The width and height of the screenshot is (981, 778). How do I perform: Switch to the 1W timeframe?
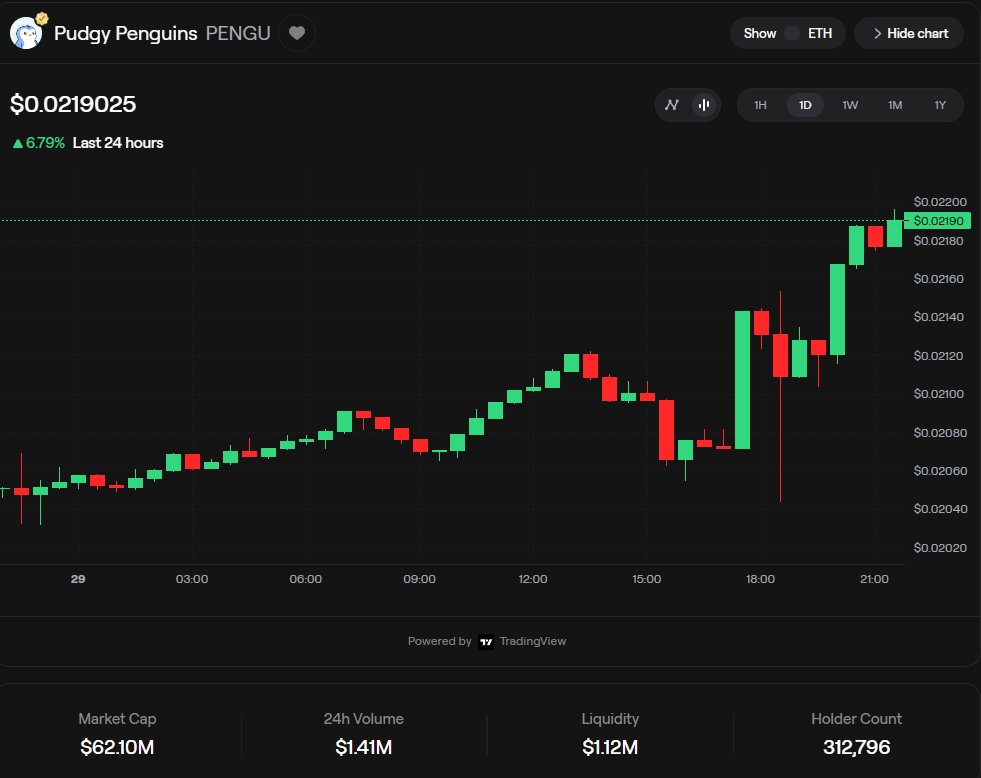[850, 105]
